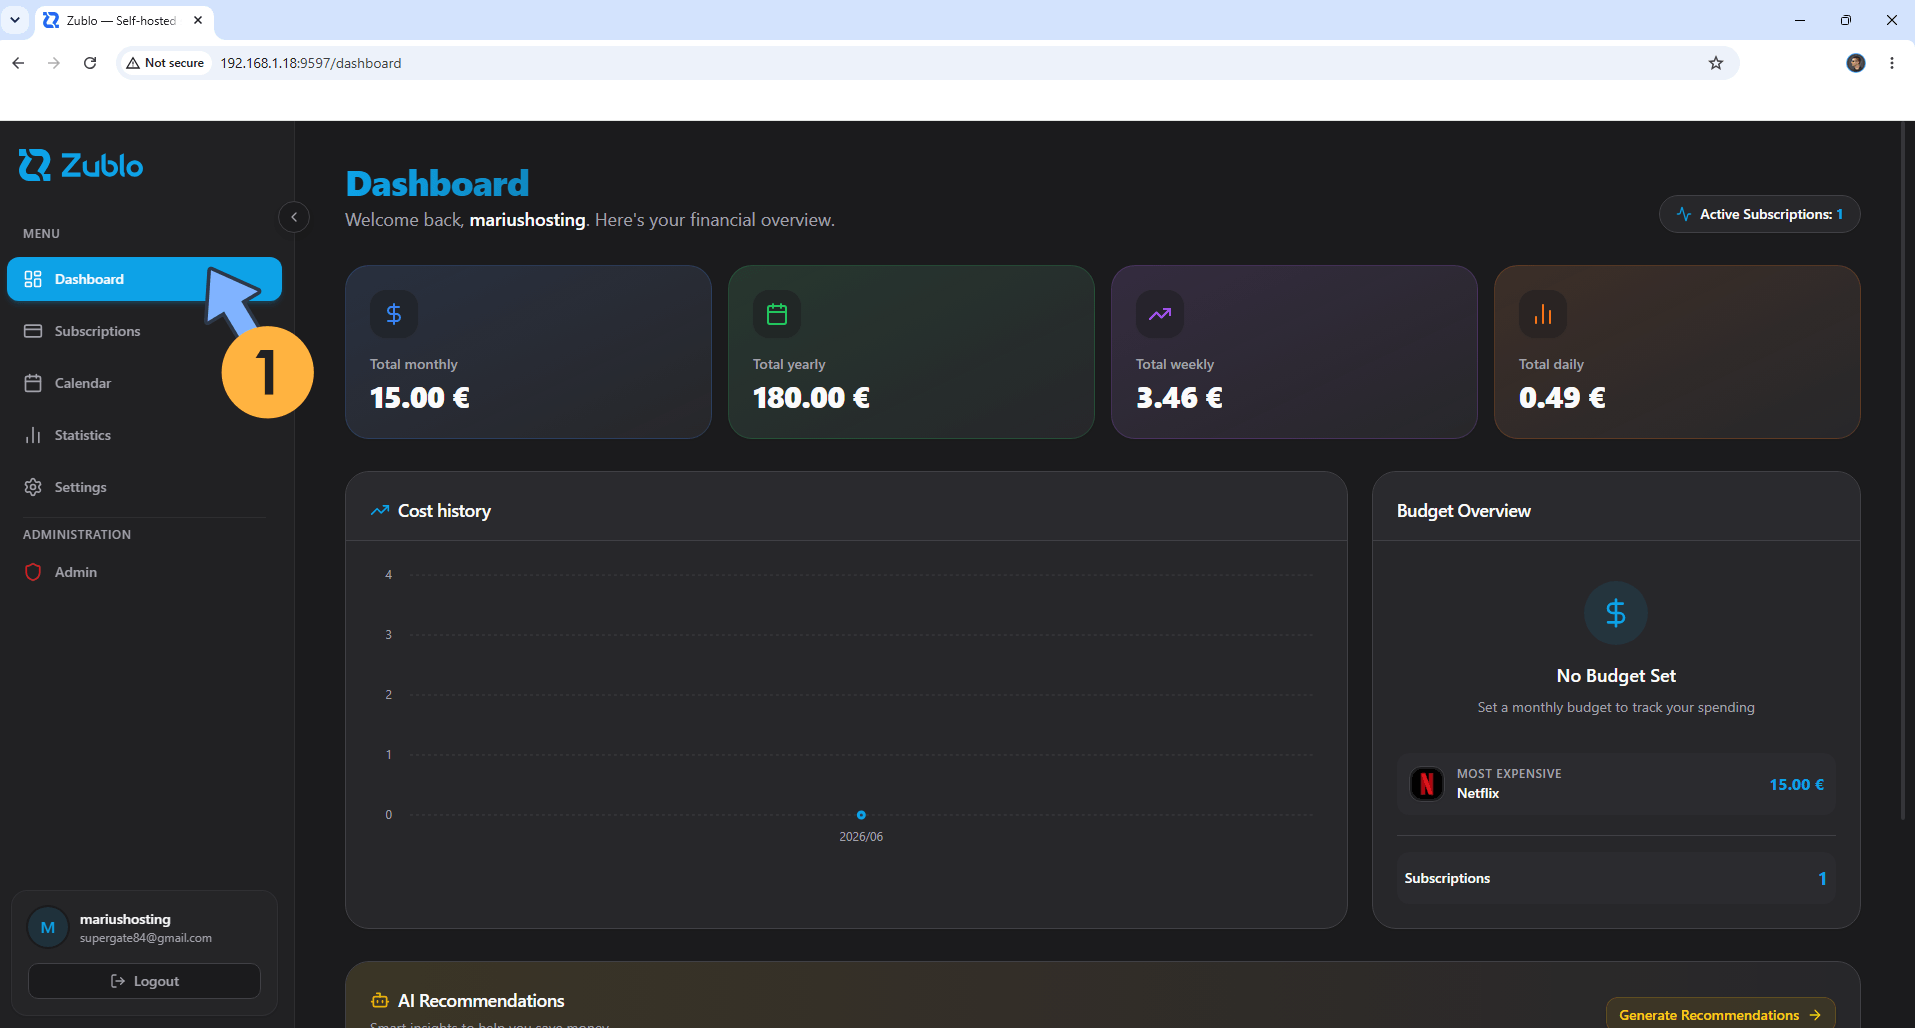Open the Settings menu item
Viewport: 1915px width, 1028px height.
tap(144, 487)
